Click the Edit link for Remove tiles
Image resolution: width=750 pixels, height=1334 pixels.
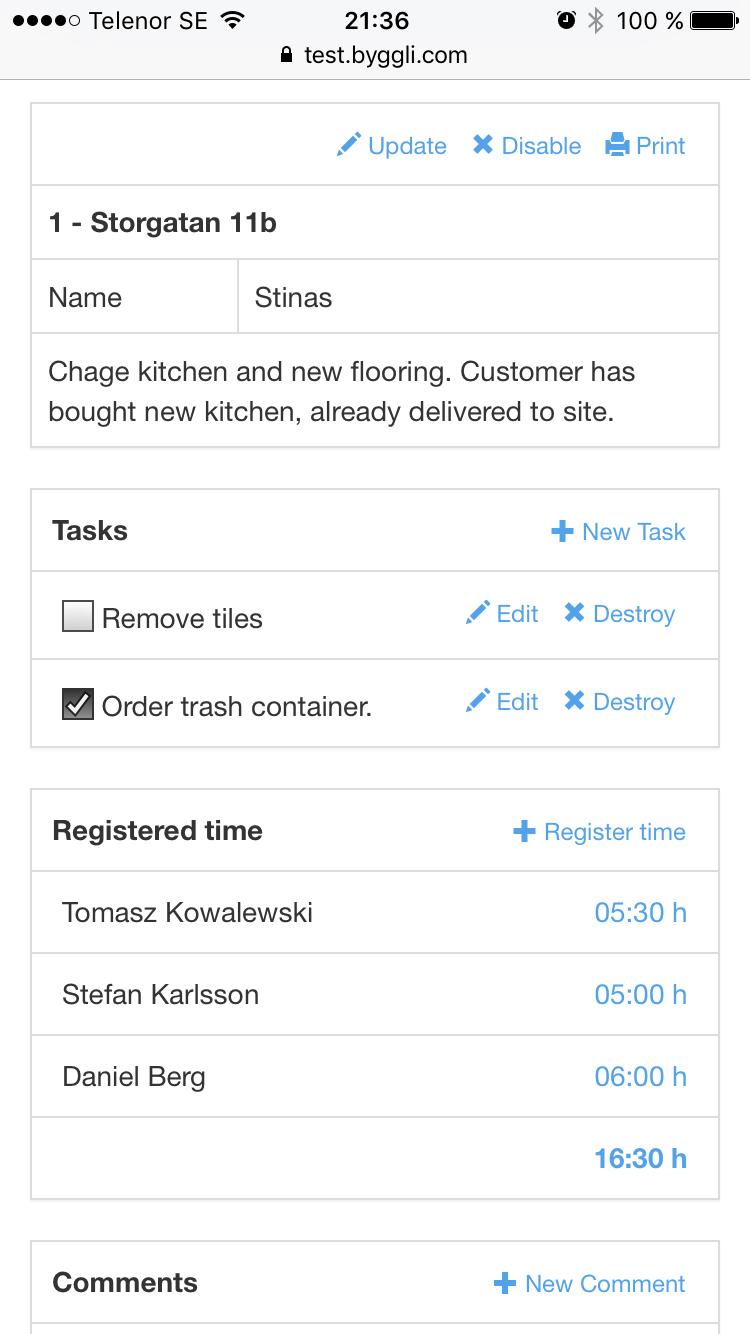click(517, 614)
